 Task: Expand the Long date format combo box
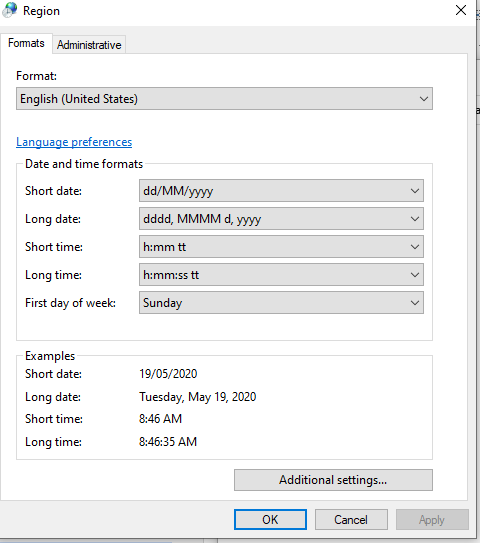point(281,219)
